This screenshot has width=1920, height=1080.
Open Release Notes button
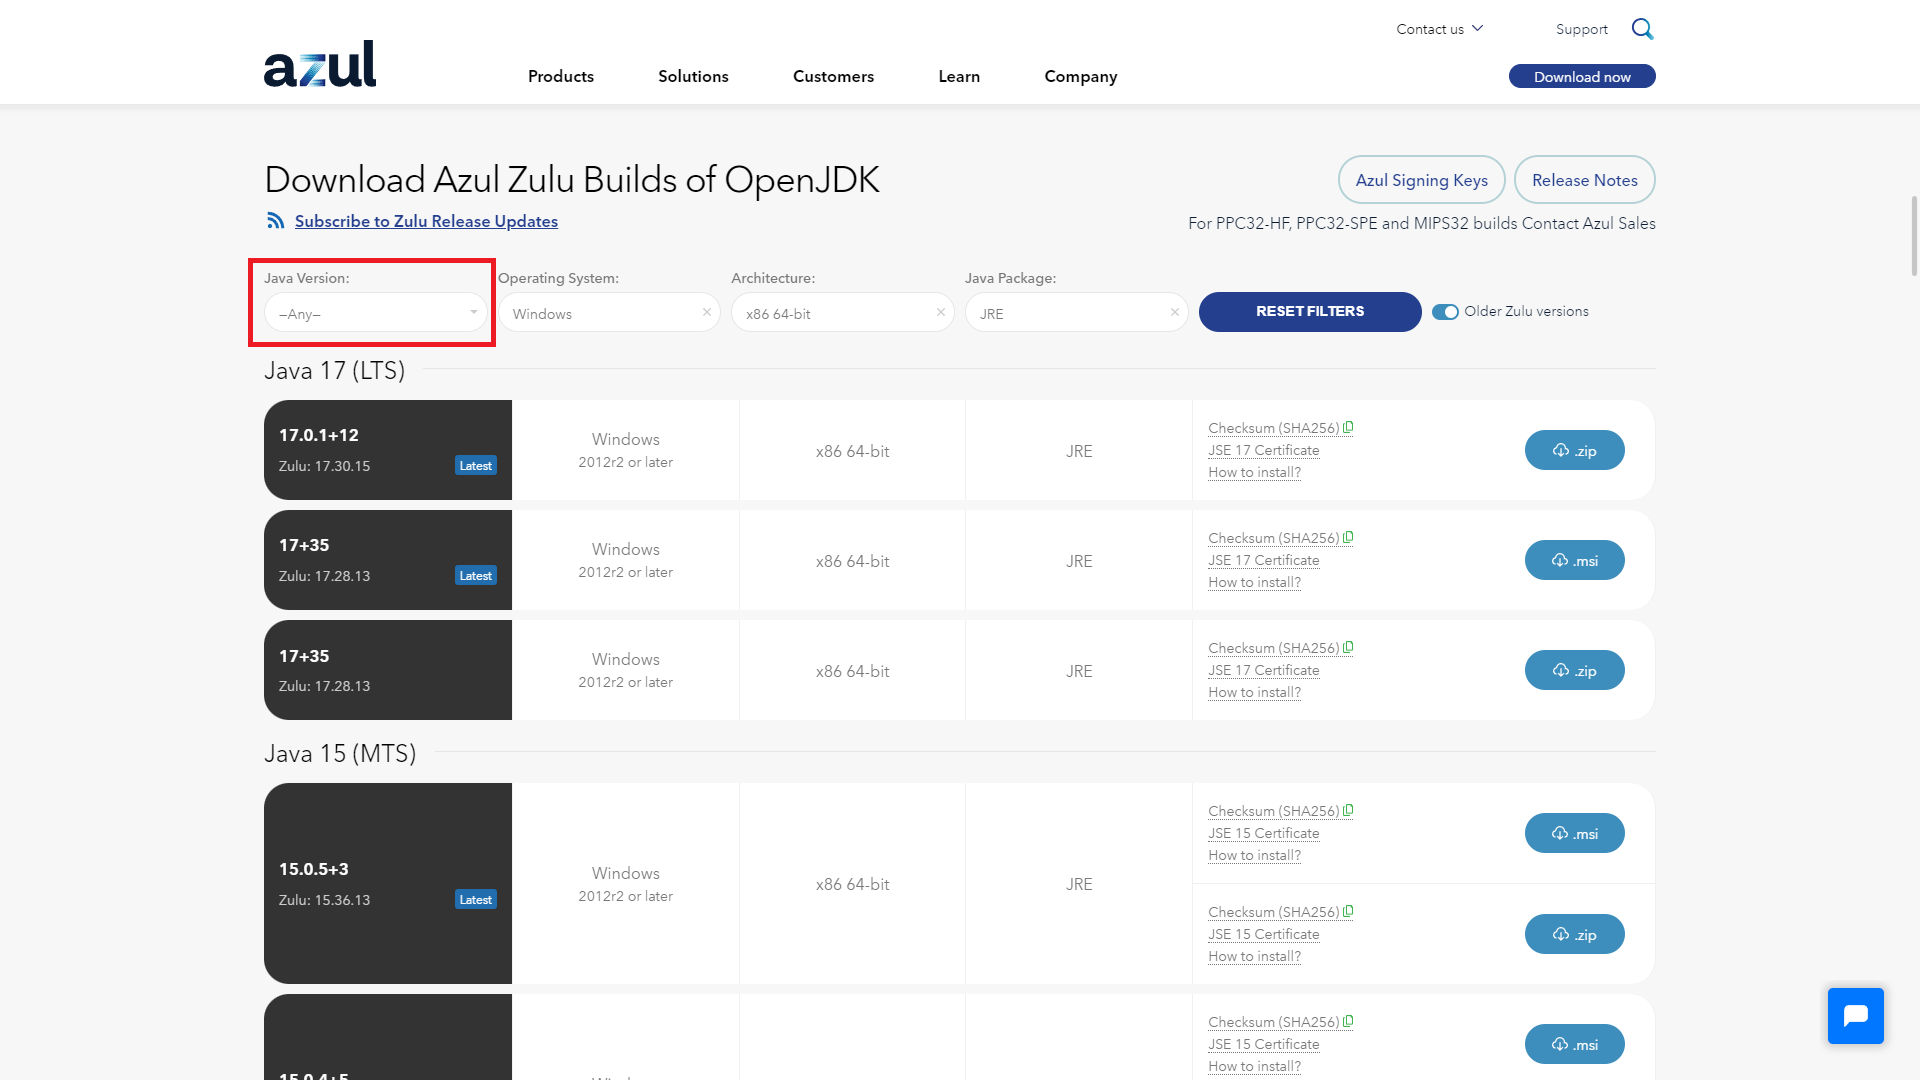pos(1584,180)
